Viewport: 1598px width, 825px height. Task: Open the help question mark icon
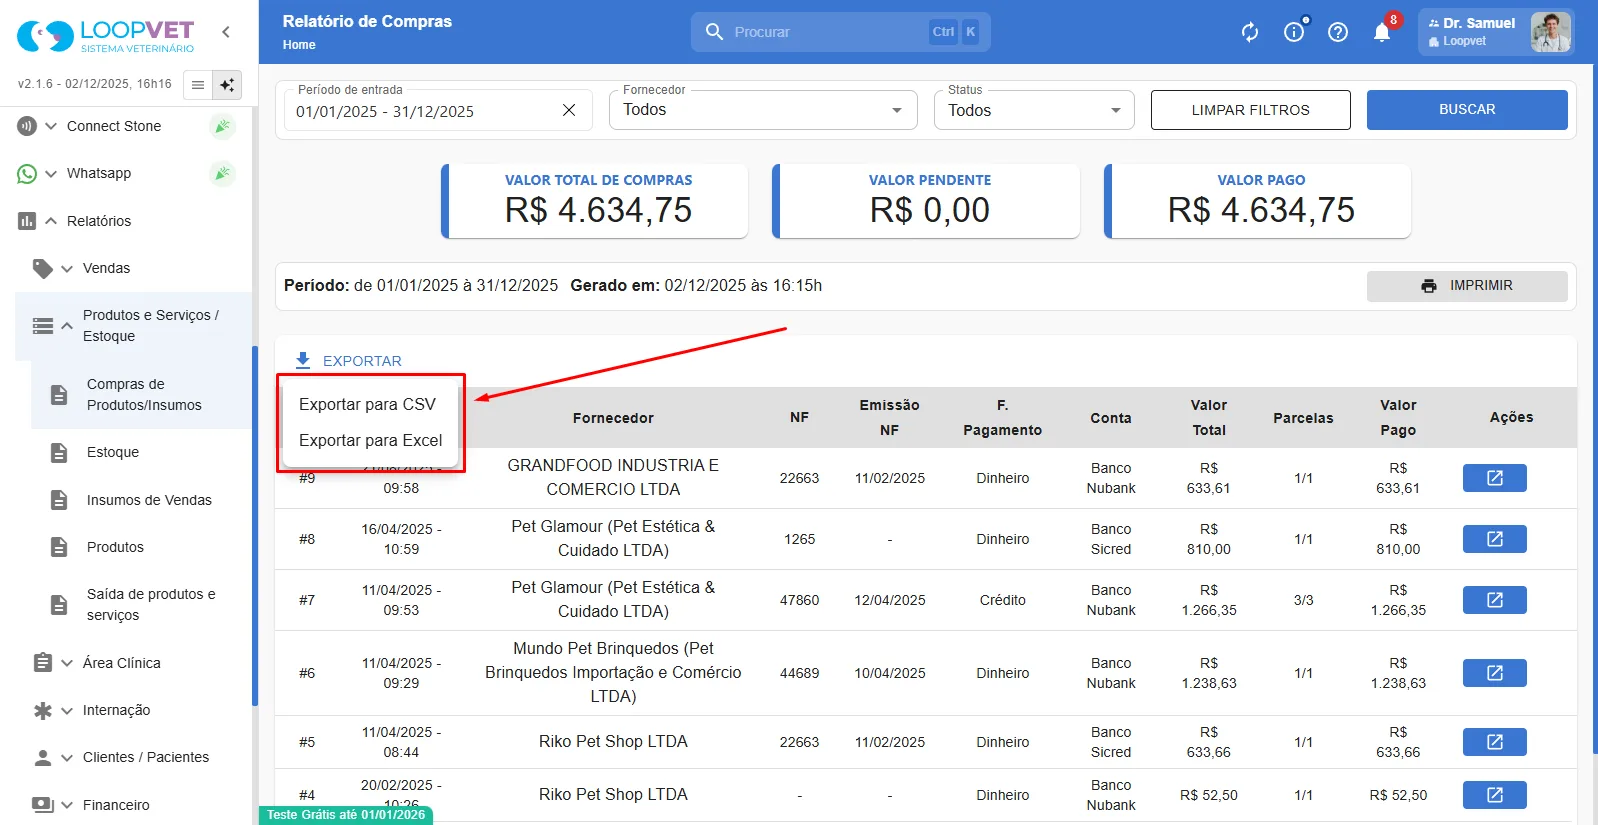click(1338, 32)
